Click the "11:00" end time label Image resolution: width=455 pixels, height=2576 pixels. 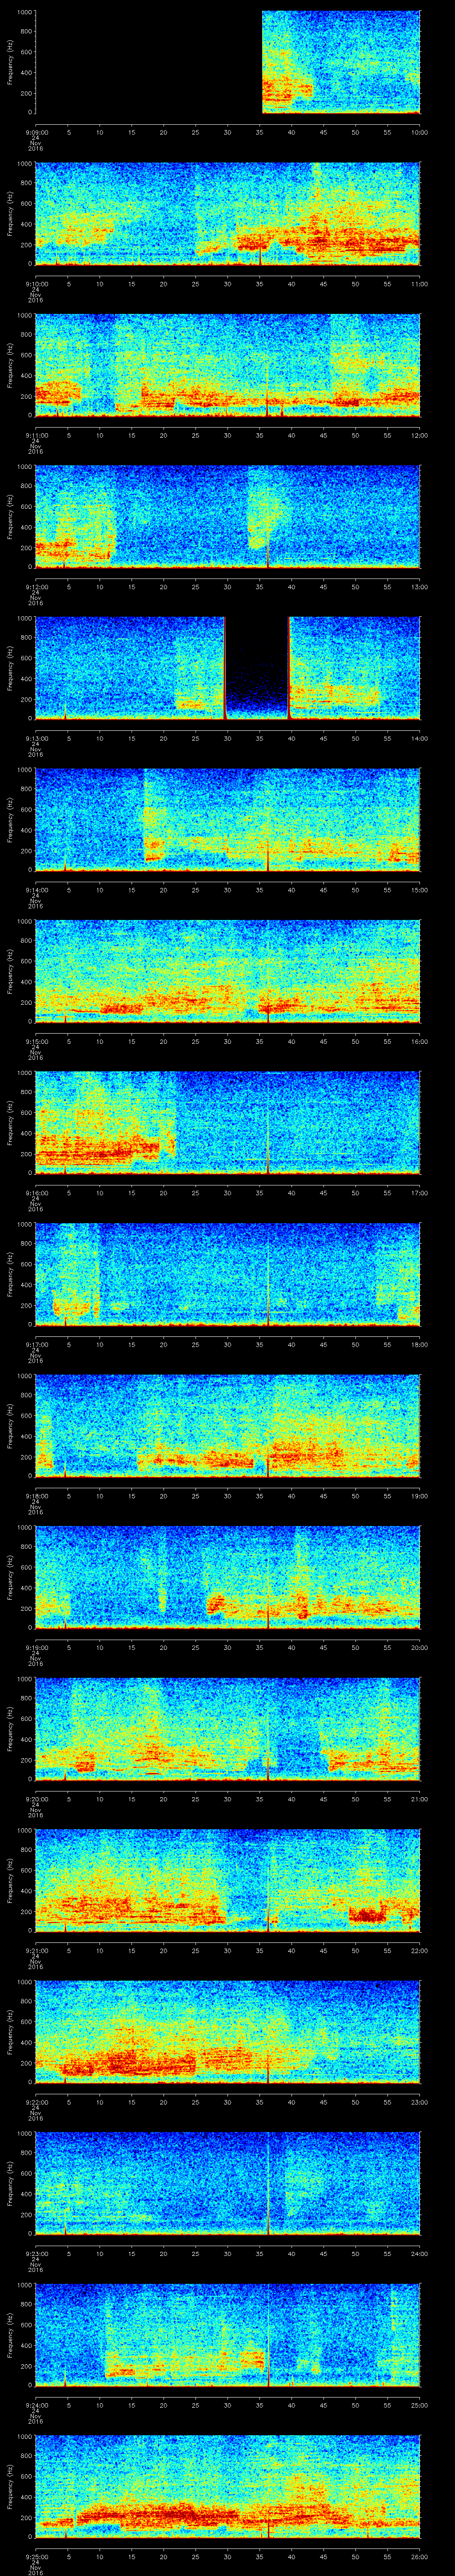pyautogui.click(x=419, y=284)
